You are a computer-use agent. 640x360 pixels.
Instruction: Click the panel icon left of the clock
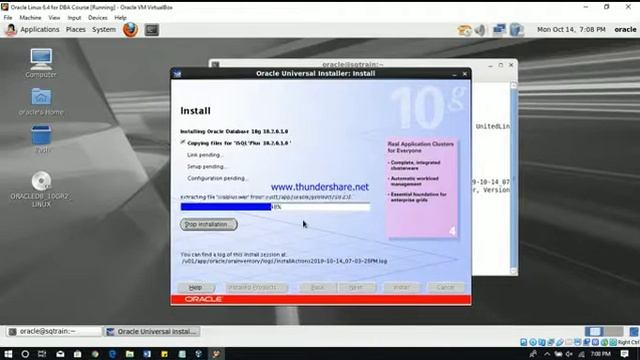click(516, 30)
